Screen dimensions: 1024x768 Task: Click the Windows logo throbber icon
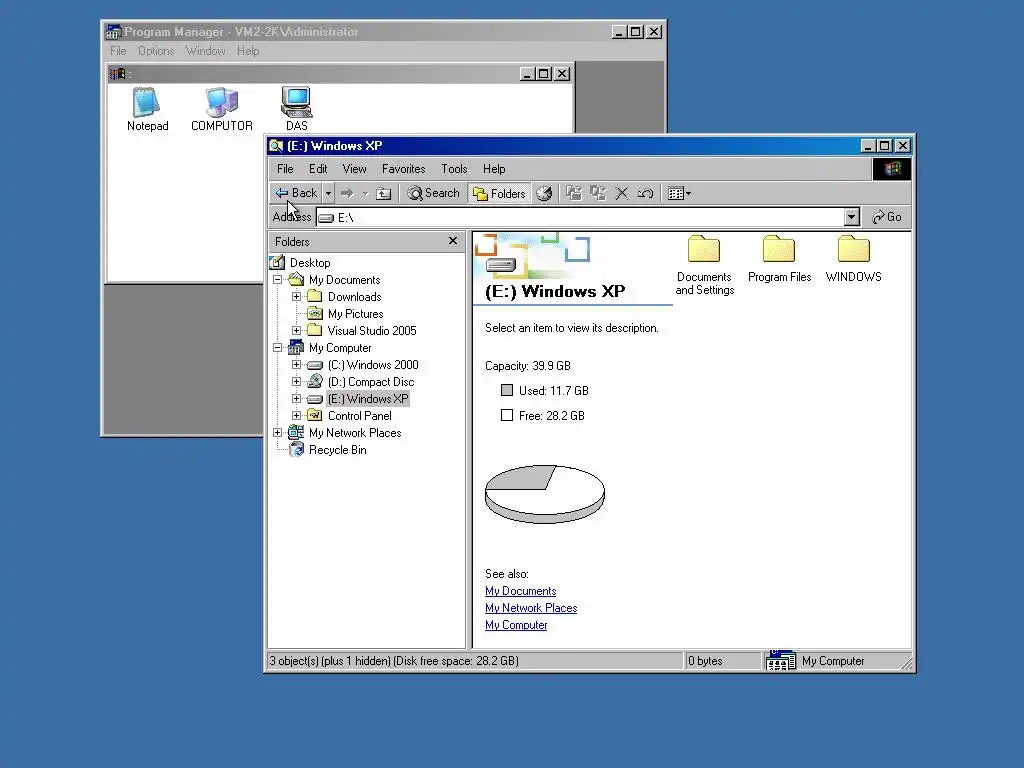[x=891, y=169]
